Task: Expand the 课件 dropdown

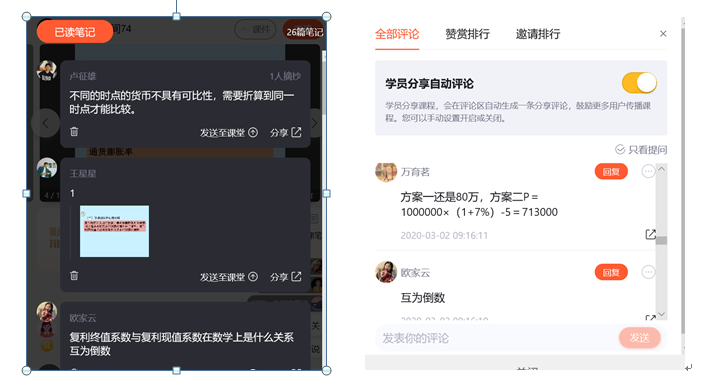Action: (255, 30)
